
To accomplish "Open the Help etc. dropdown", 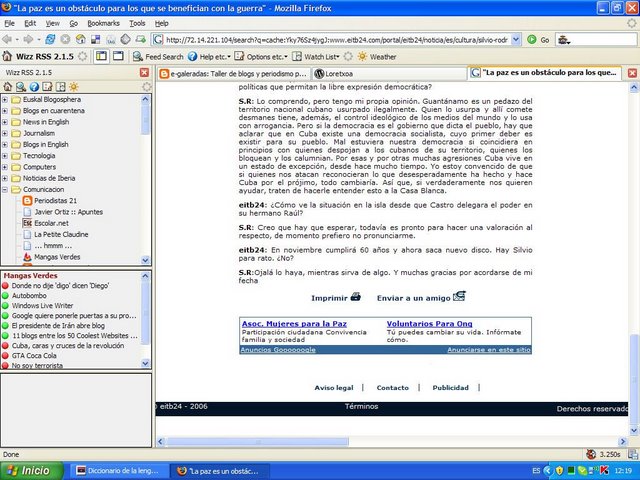I will coord(209,57).
